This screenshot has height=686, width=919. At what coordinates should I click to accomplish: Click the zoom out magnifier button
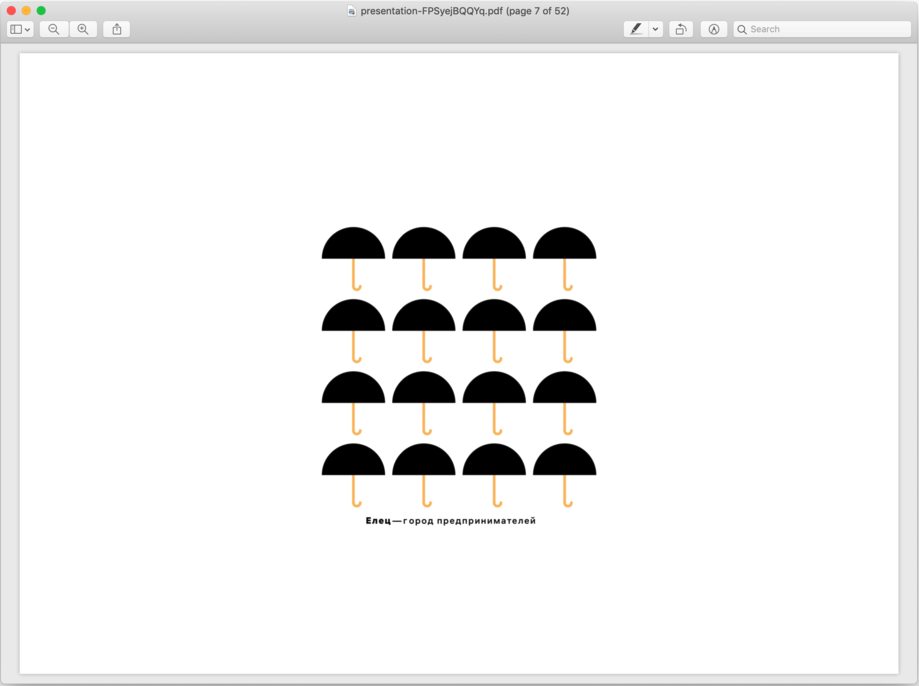tap(53, 29)
